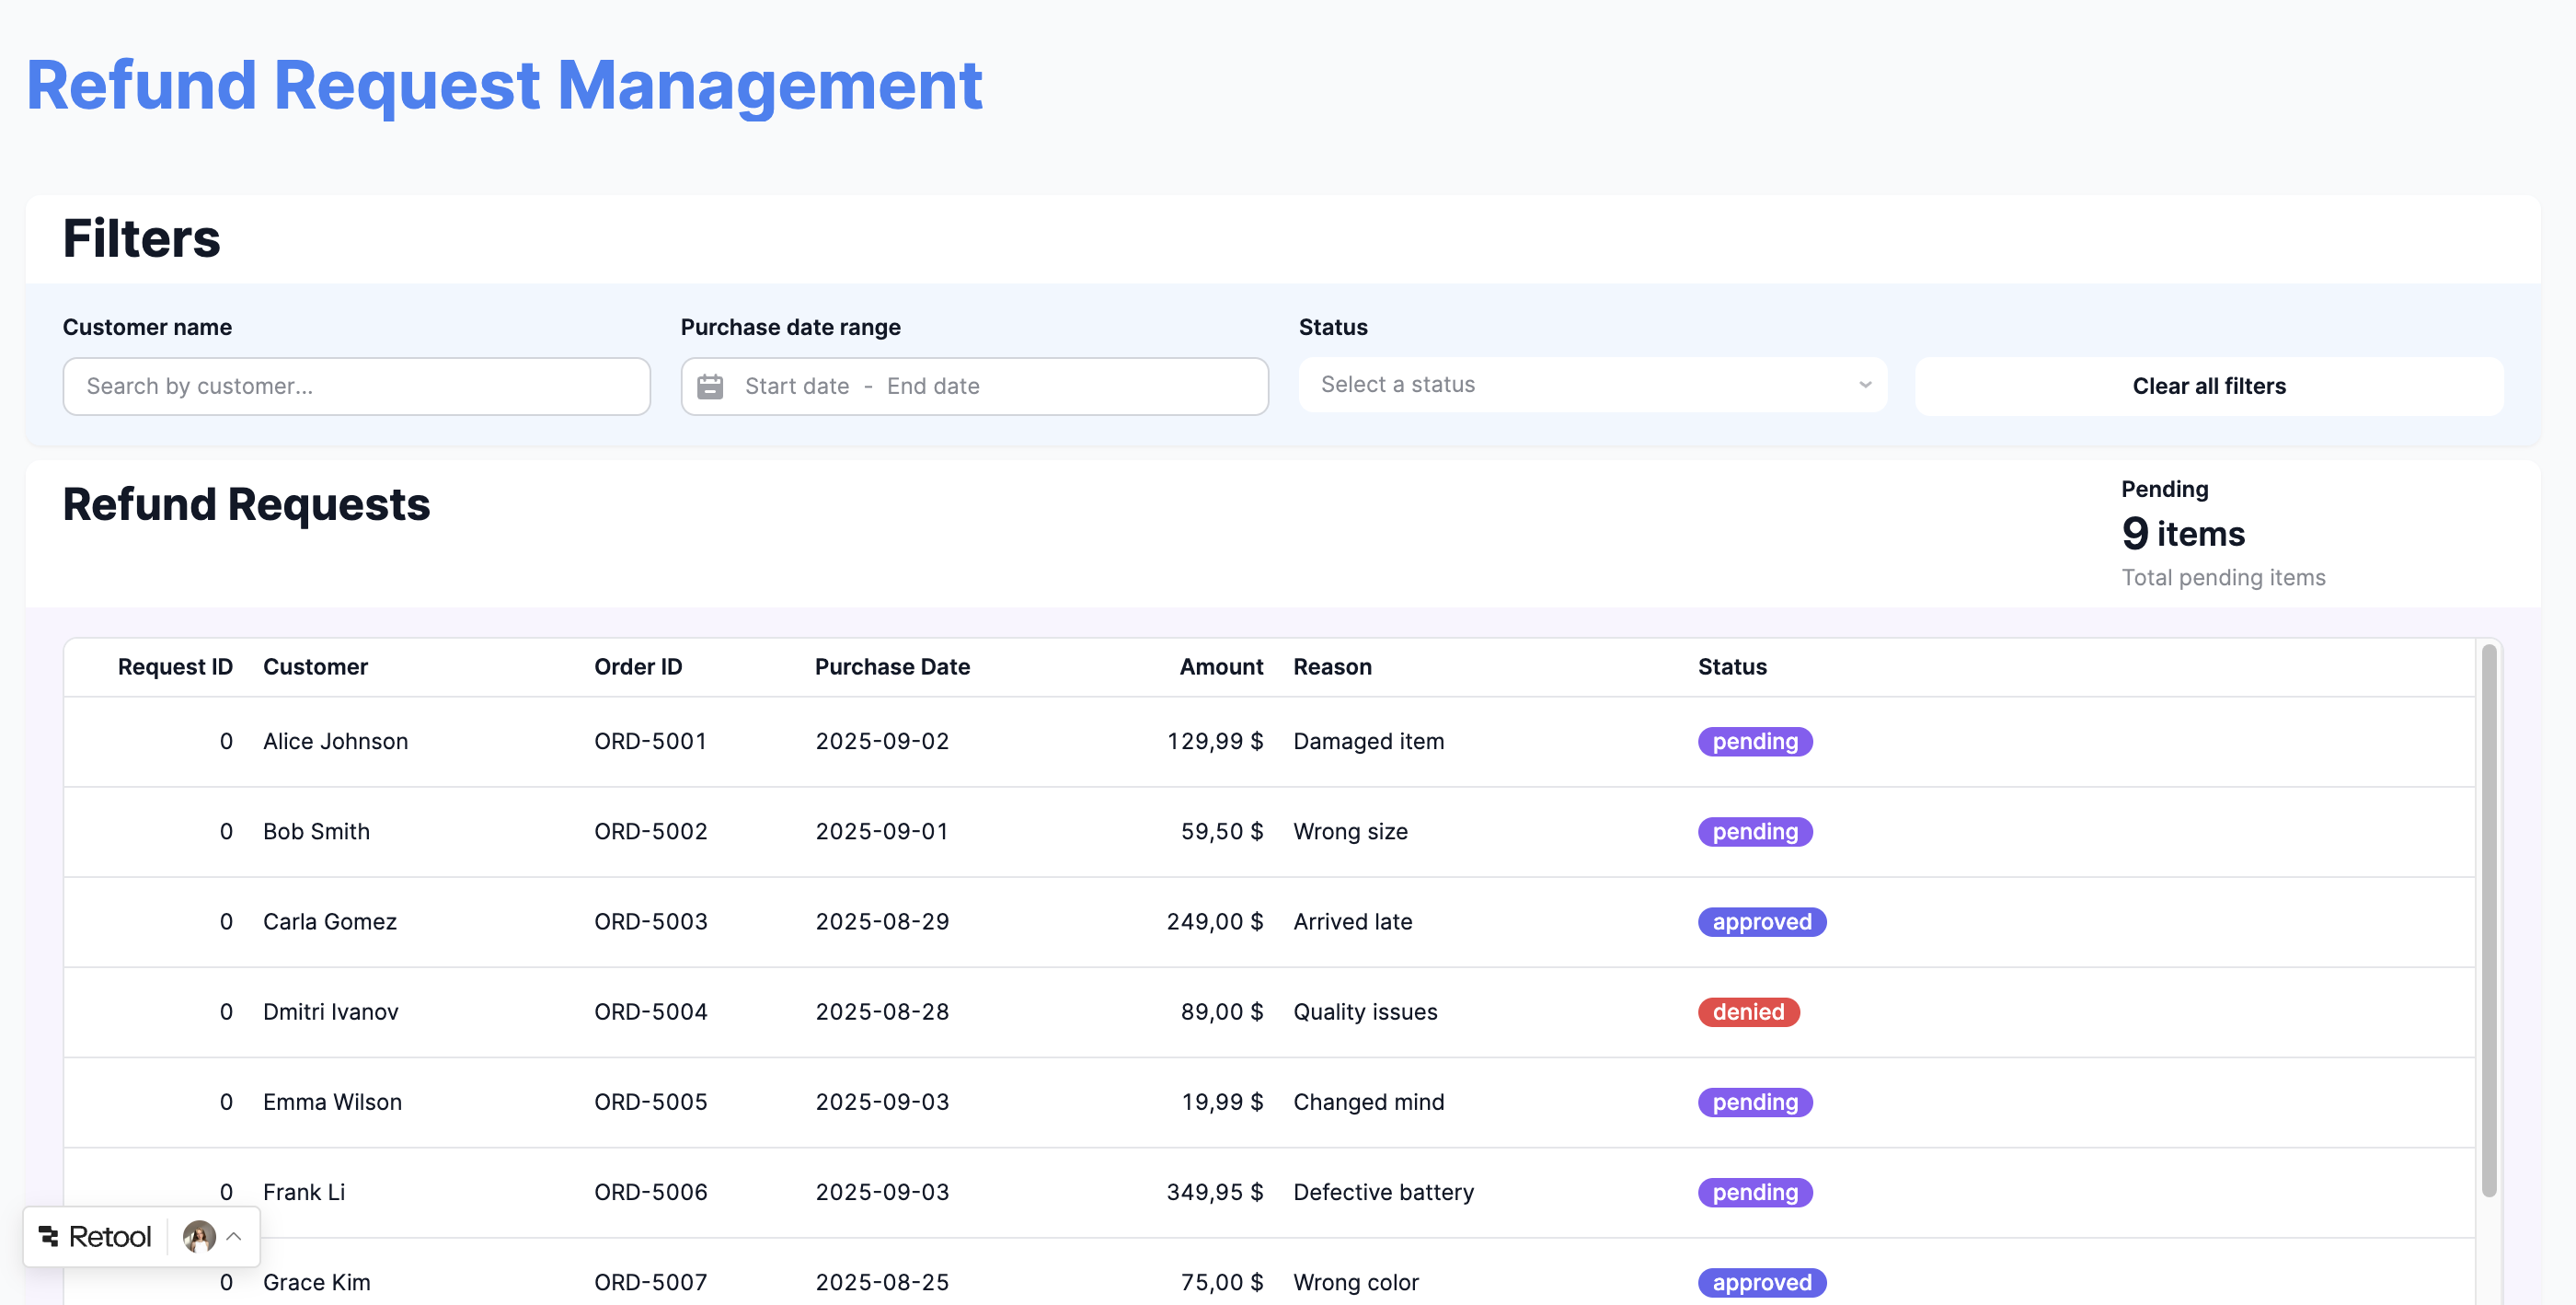Click pending tag for Alice Johnson
This screenshot has height=1305, width=2576.
coord(1754,742)
